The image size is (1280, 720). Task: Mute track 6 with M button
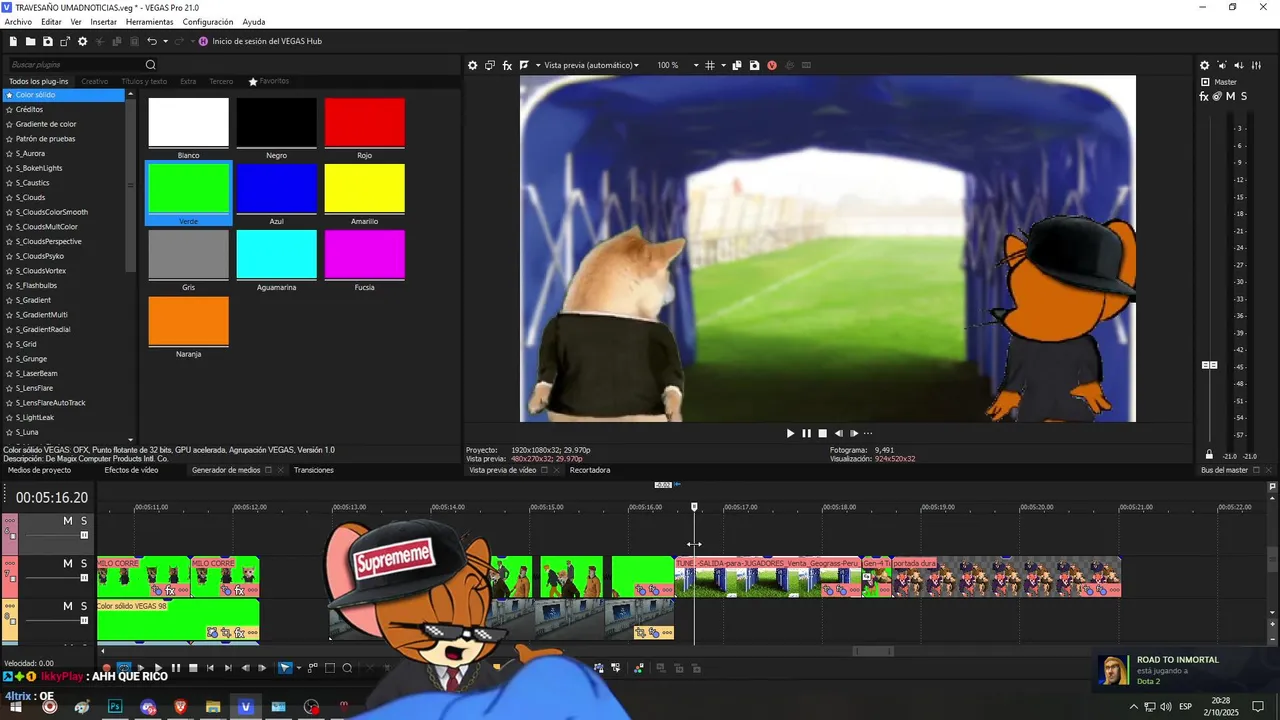click(68, 521)
